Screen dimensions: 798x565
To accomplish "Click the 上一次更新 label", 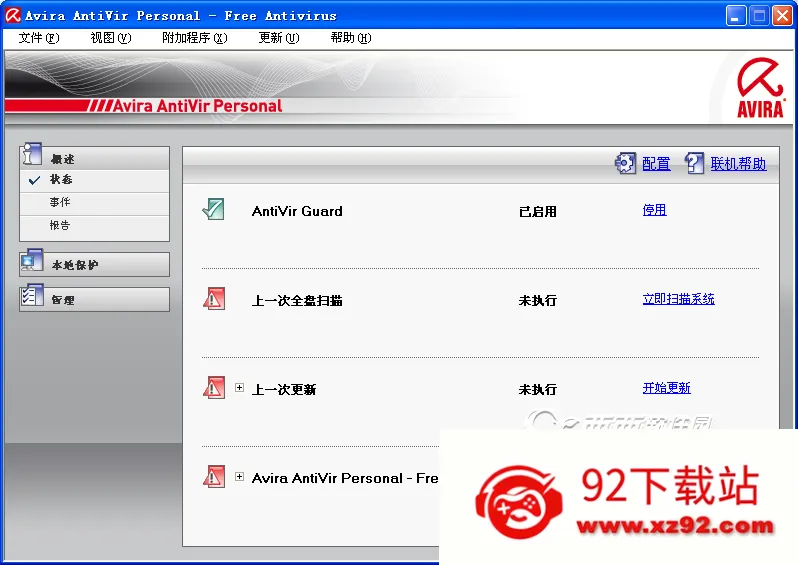I will (x=284, y=390).
